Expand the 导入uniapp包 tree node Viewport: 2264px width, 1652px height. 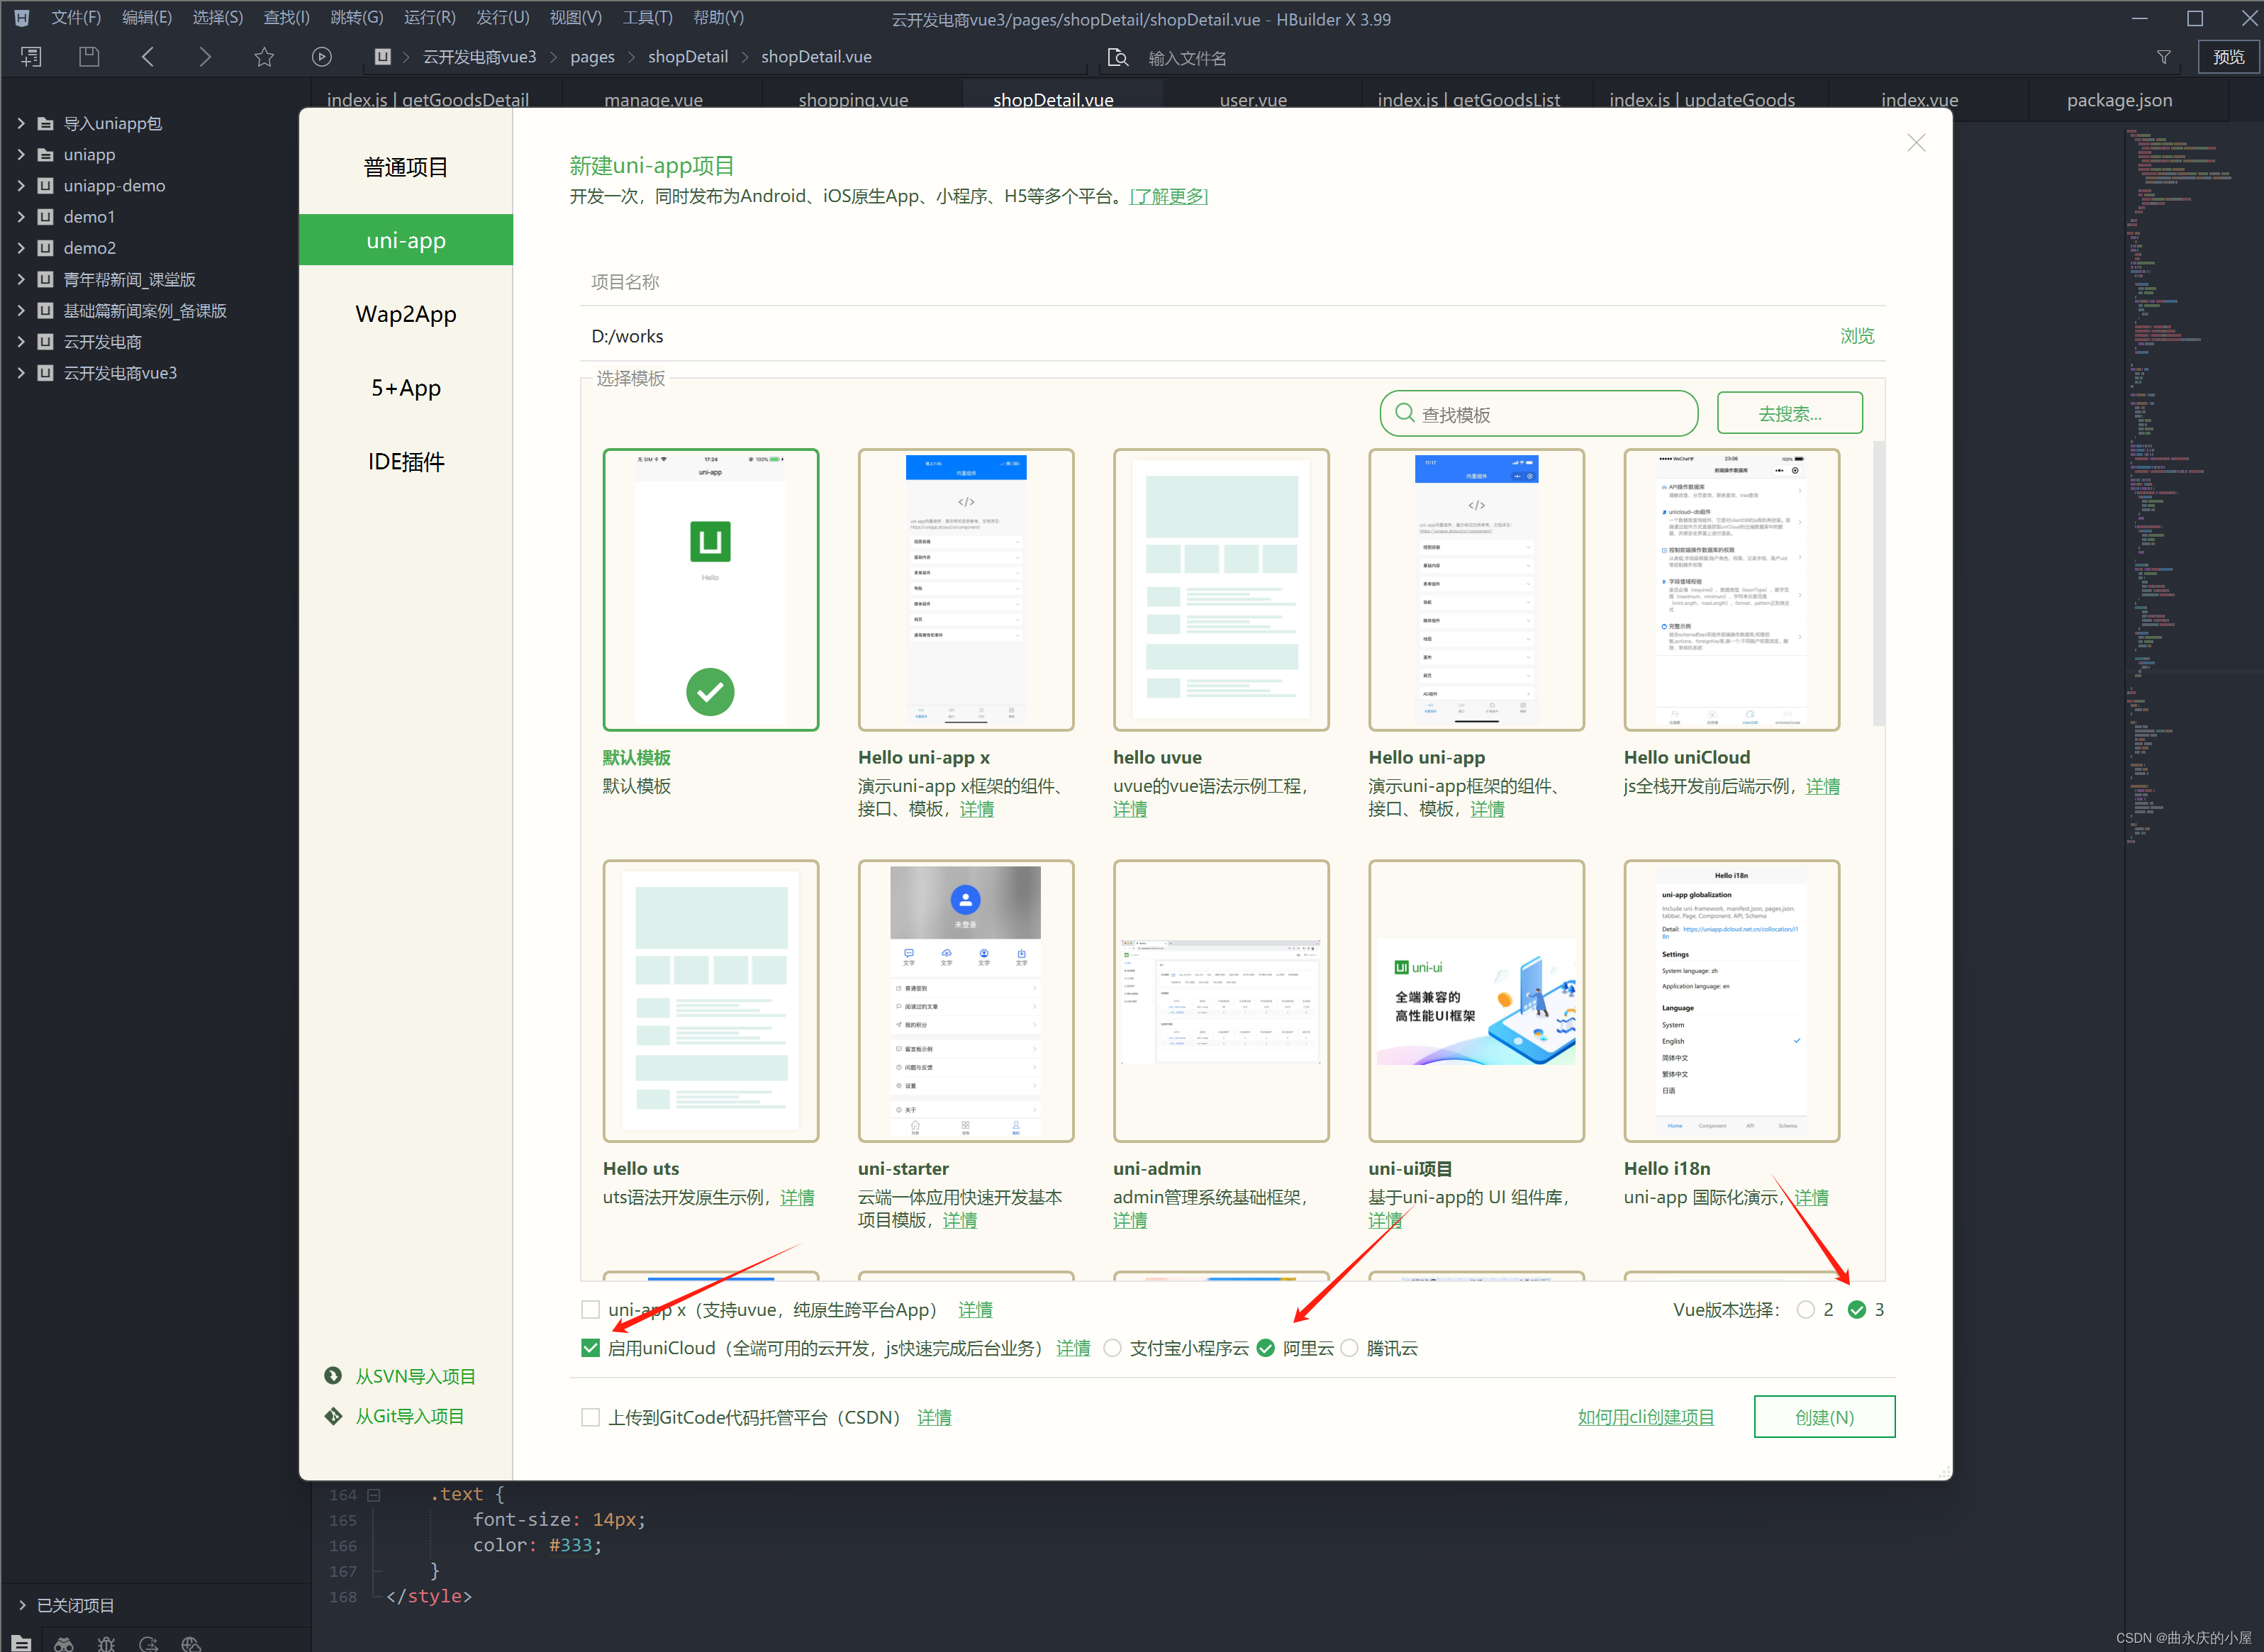click(x=21, y=124)
